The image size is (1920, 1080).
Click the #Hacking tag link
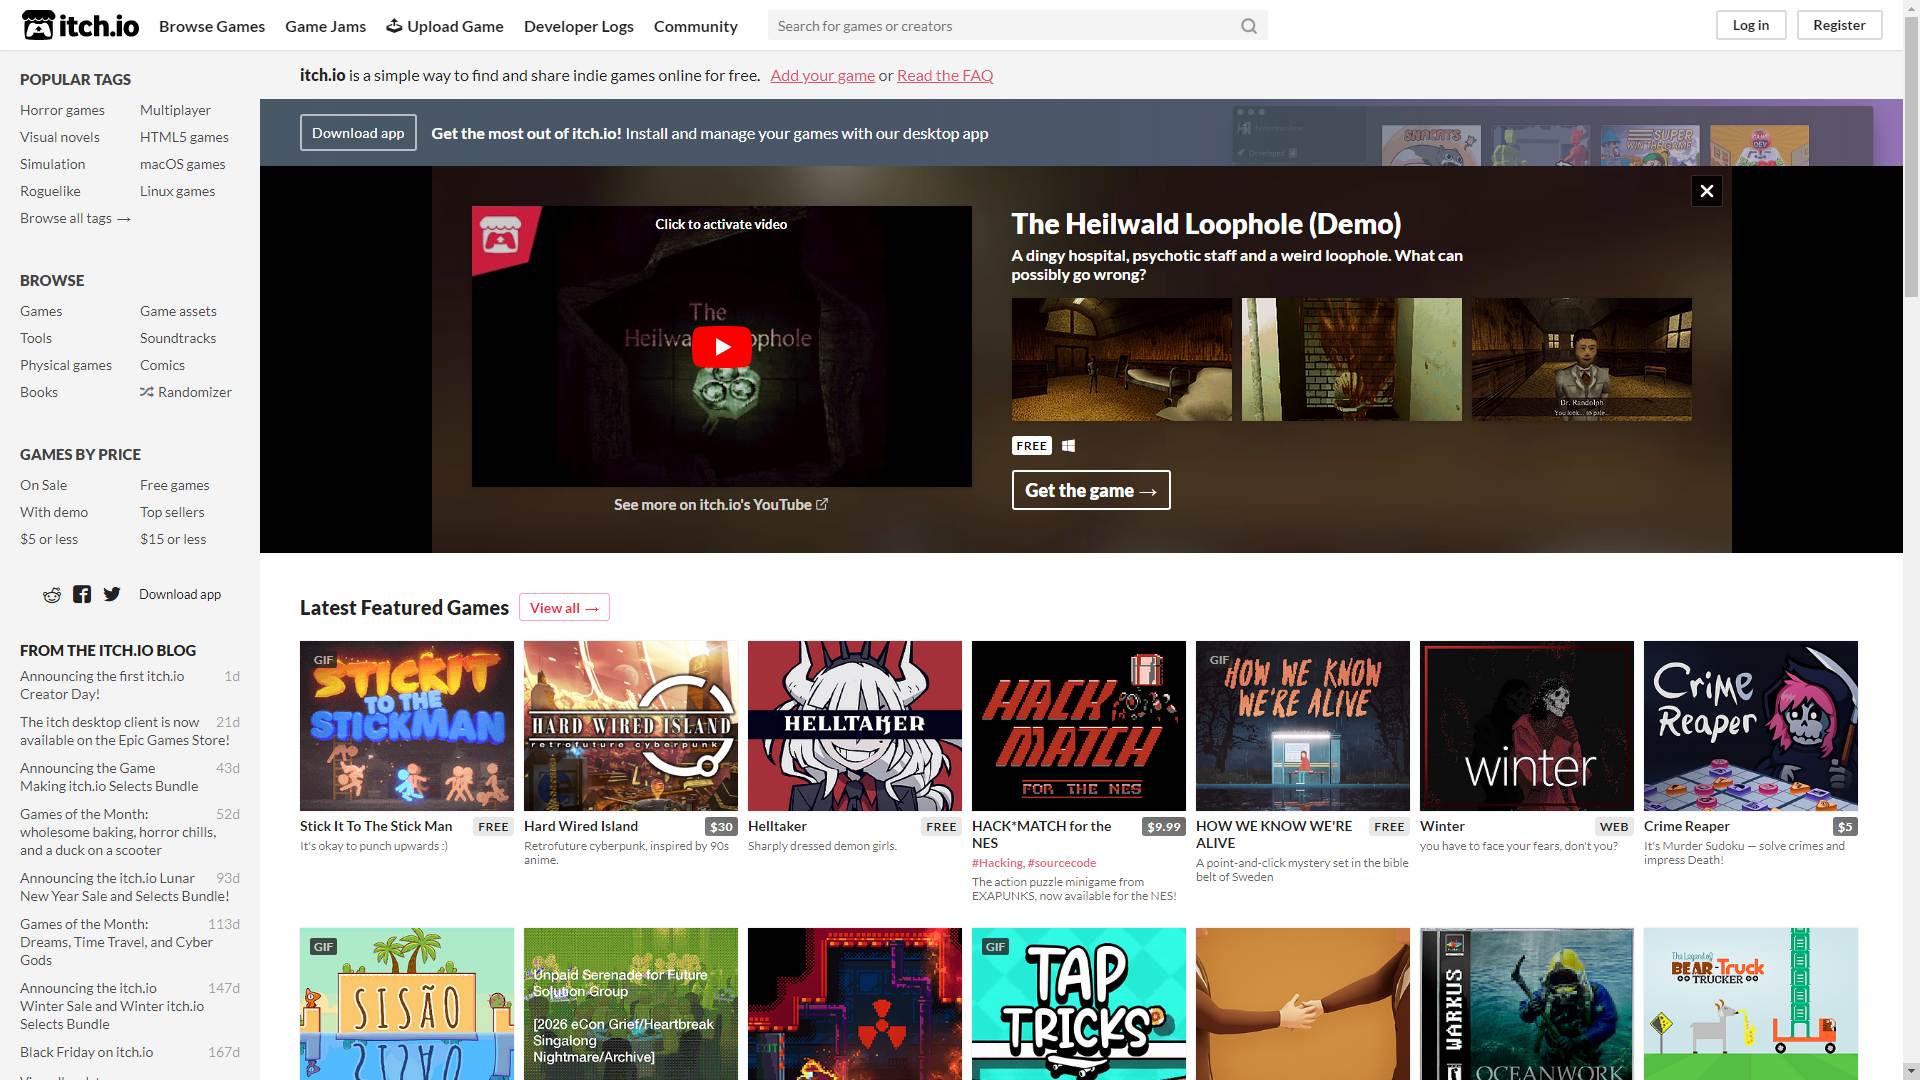coord(997,863)
